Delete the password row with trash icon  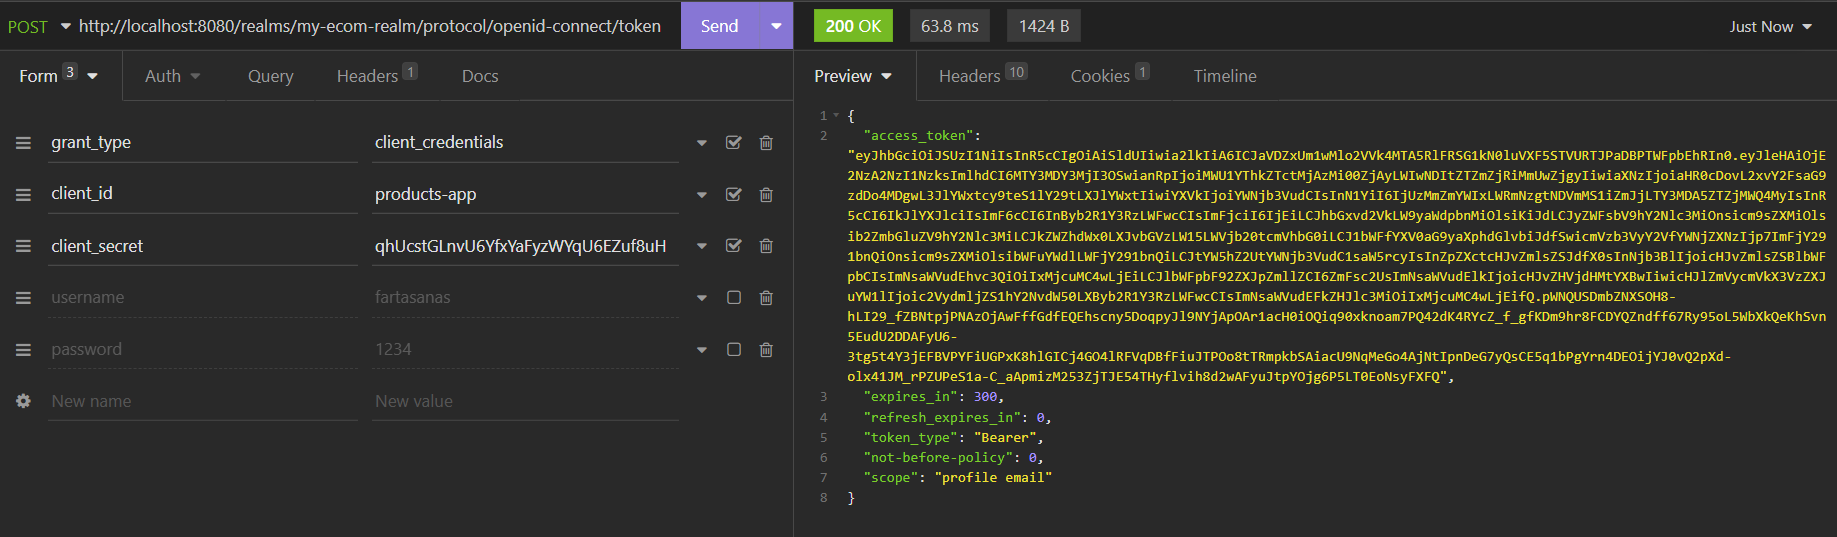pyautogui.click(x=766, y=350)
